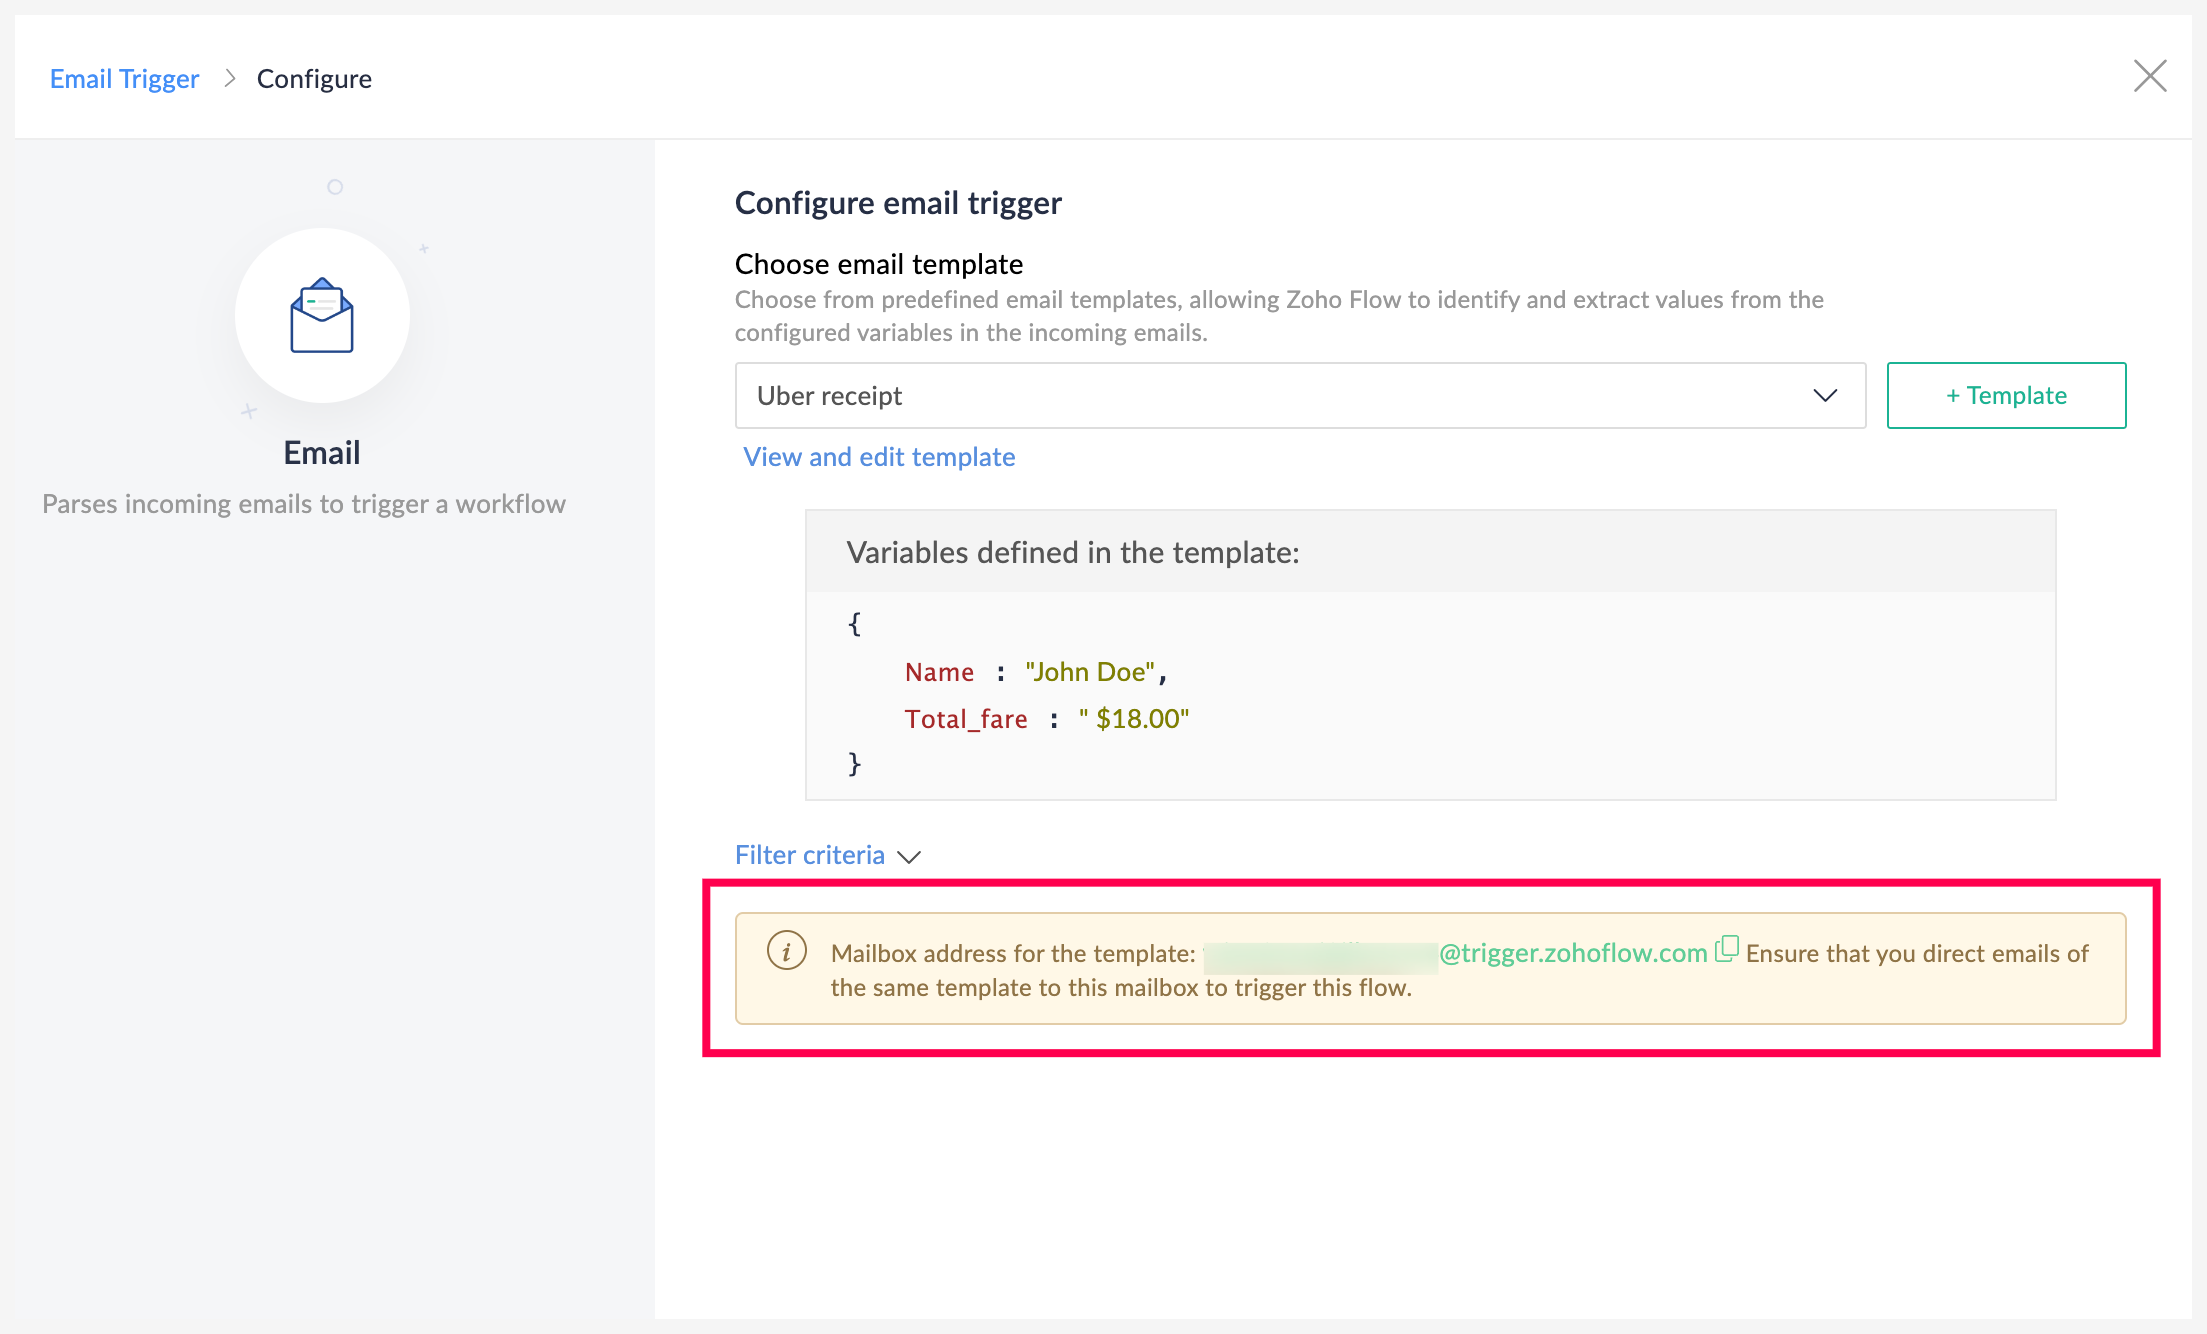Add a new template via + Template
Viewport: 2207px width, 1334px height.
(x=2006, y=395)
